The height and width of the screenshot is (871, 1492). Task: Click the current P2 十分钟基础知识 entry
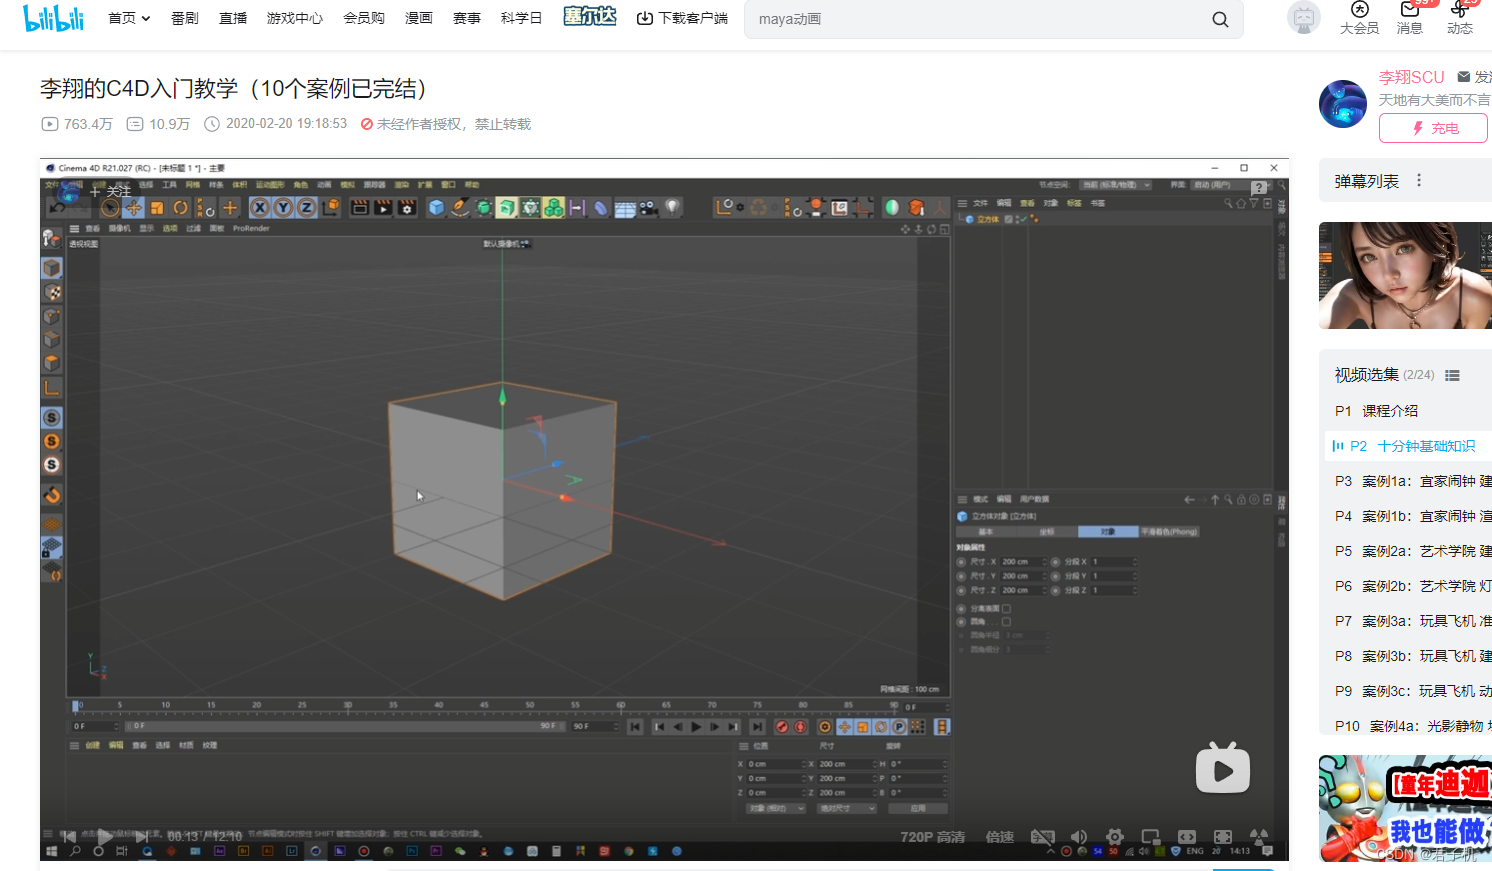click(x=1408, y=446)
